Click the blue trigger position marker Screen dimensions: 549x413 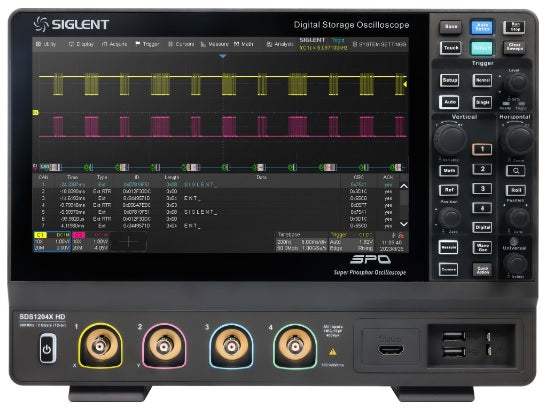point(222,56)
